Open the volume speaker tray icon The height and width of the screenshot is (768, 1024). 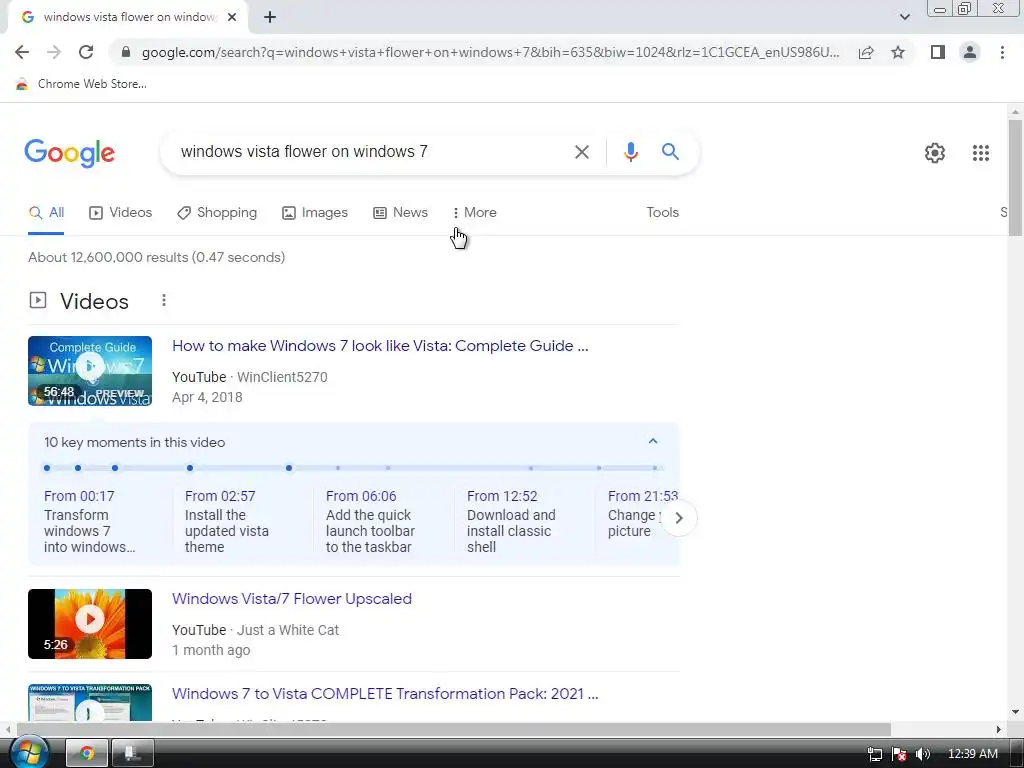pyautogui.click(x=922, y=754)
